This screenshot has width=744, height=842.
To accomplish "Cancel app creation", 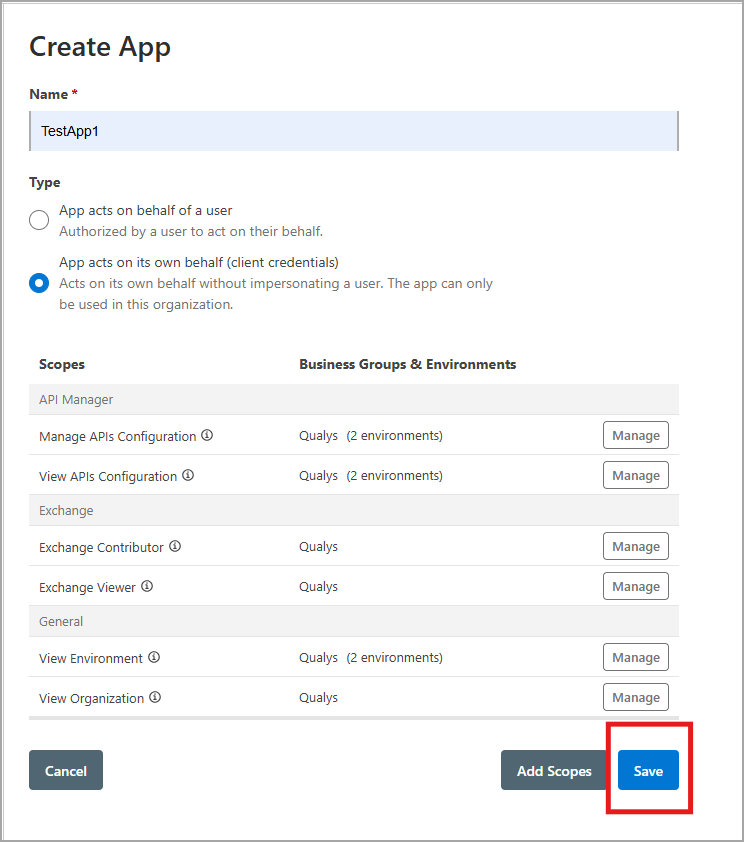I will 66,770.
